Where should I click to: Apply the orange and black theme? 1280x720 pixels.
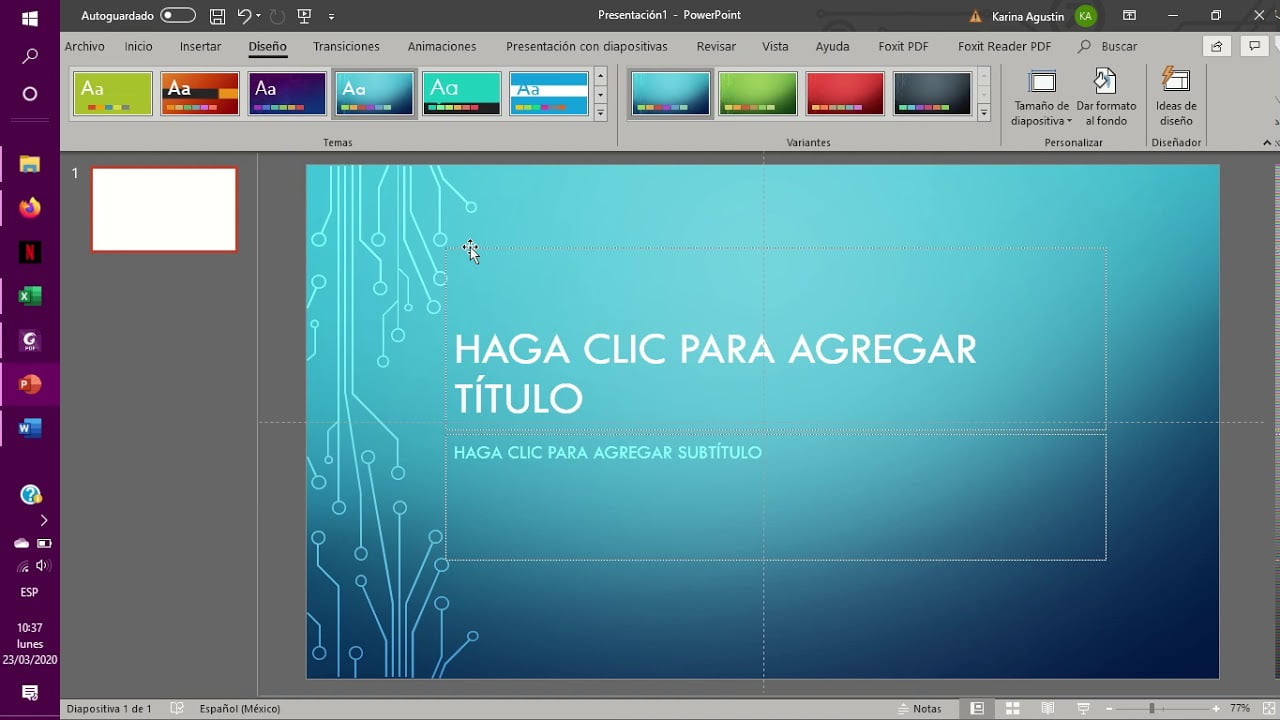[x=200, y=94]
